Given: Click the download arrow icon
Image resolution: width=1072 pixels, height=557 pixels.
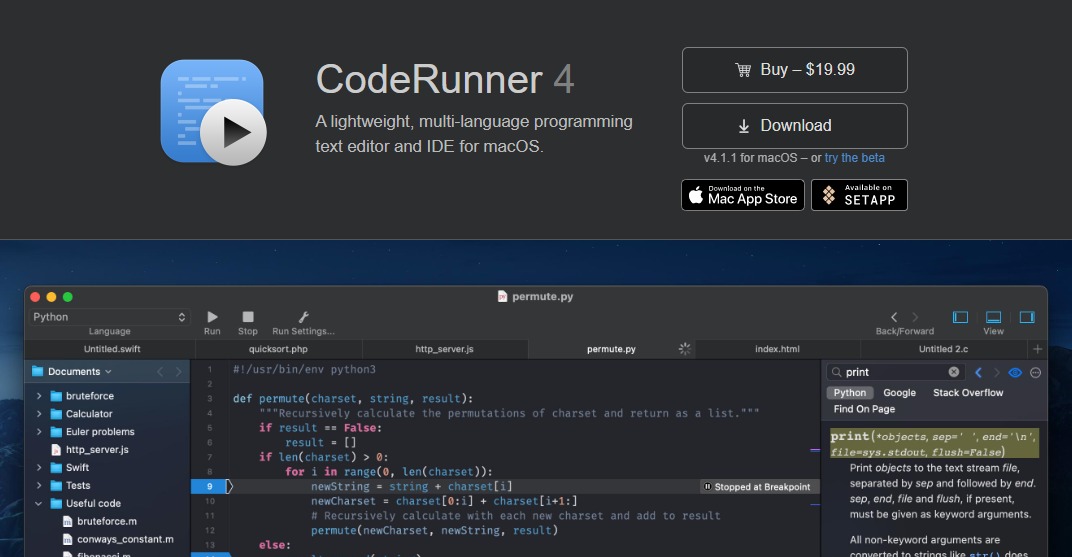Looking at the screenshot, I should [x=744, y=126].
